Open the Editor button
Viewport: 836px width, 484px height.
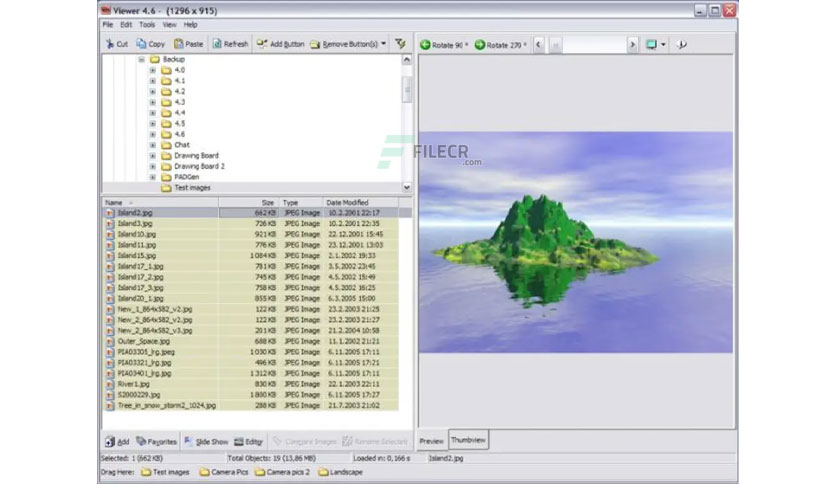248,441
